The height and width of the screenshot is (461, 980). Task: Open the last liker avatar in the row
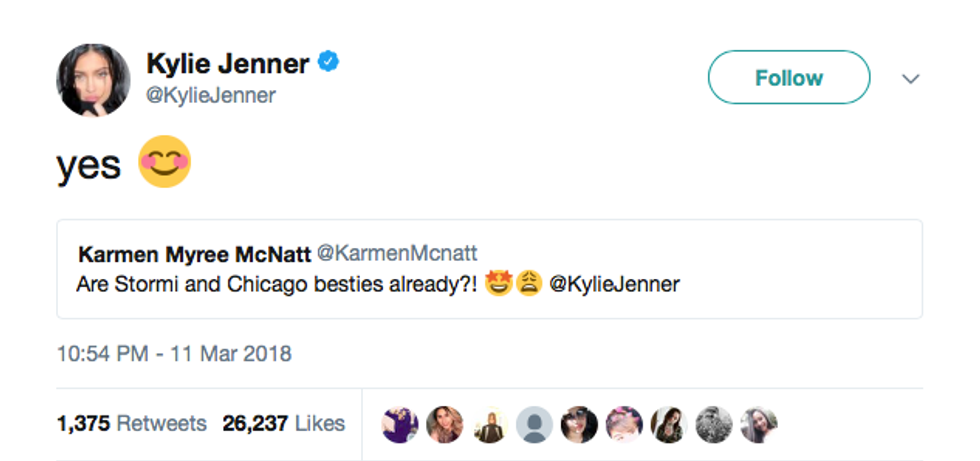click(759, 424)
